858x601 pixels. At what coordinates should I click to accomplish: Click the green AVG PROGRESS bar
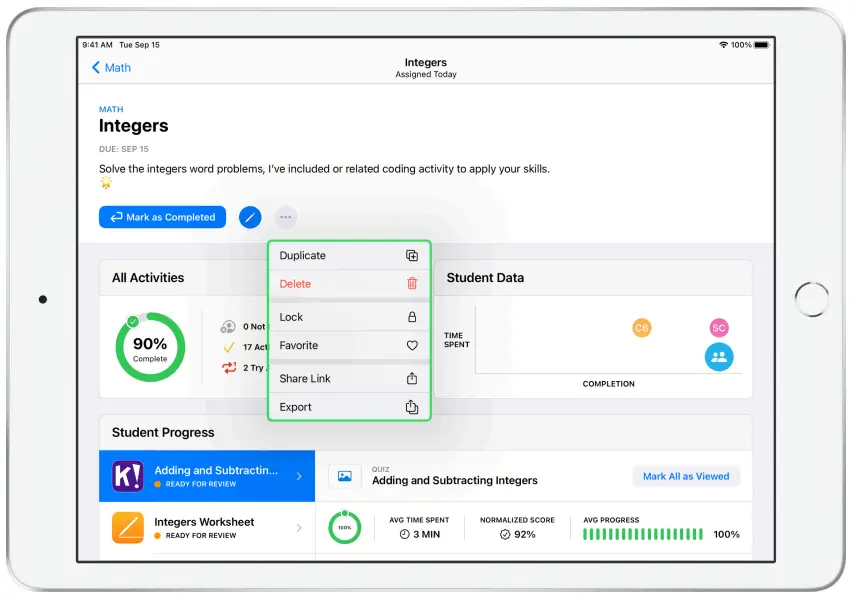click(643, 534)
